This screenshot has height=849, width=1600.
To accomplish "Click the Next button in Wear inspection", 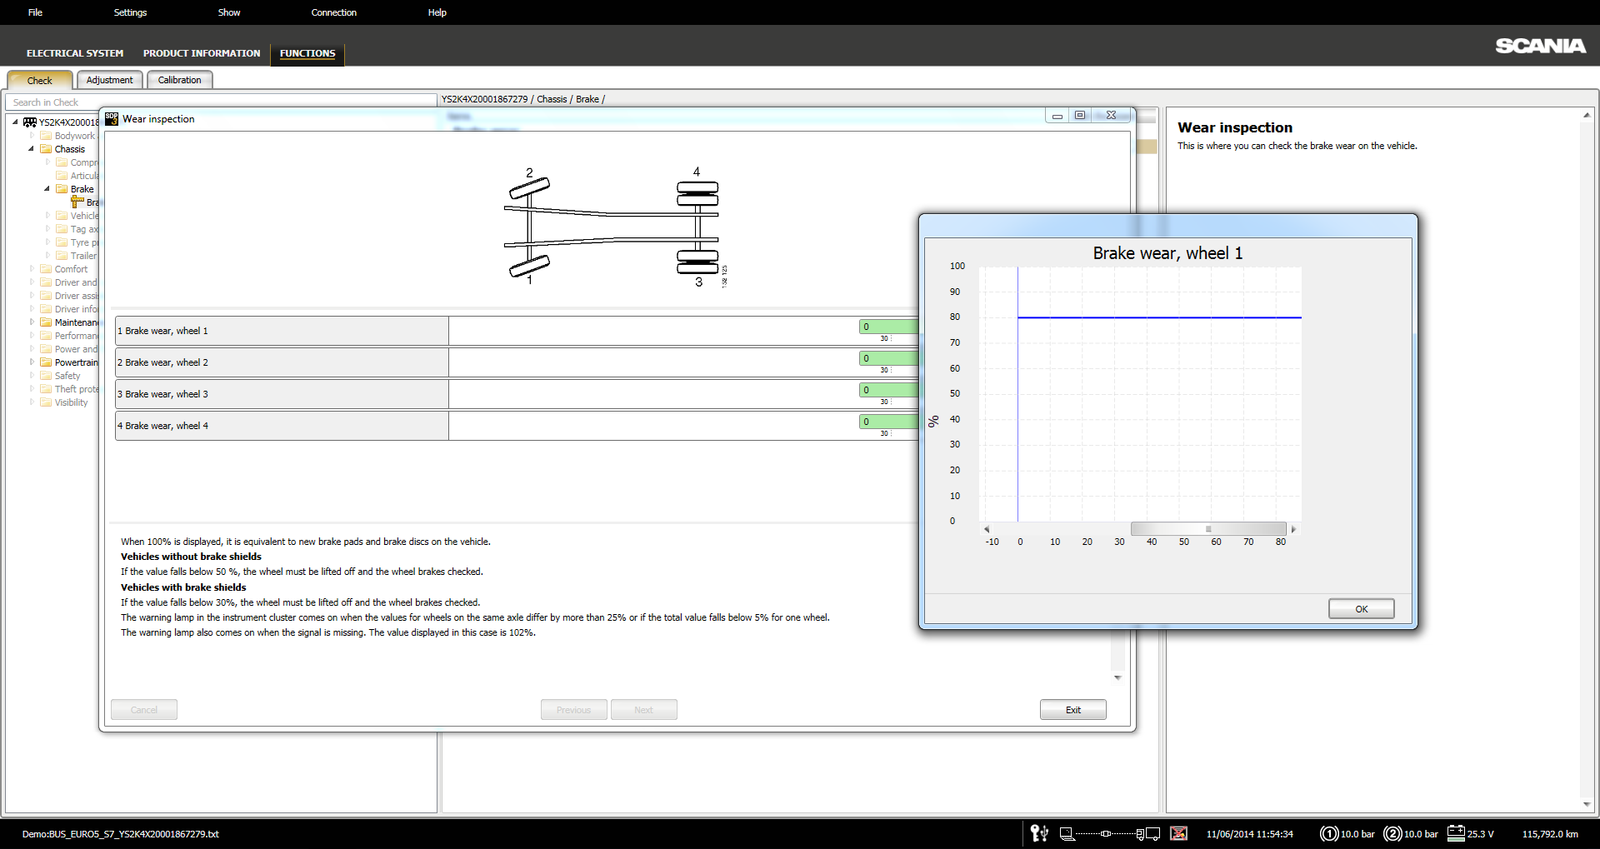I will [644, 710].
